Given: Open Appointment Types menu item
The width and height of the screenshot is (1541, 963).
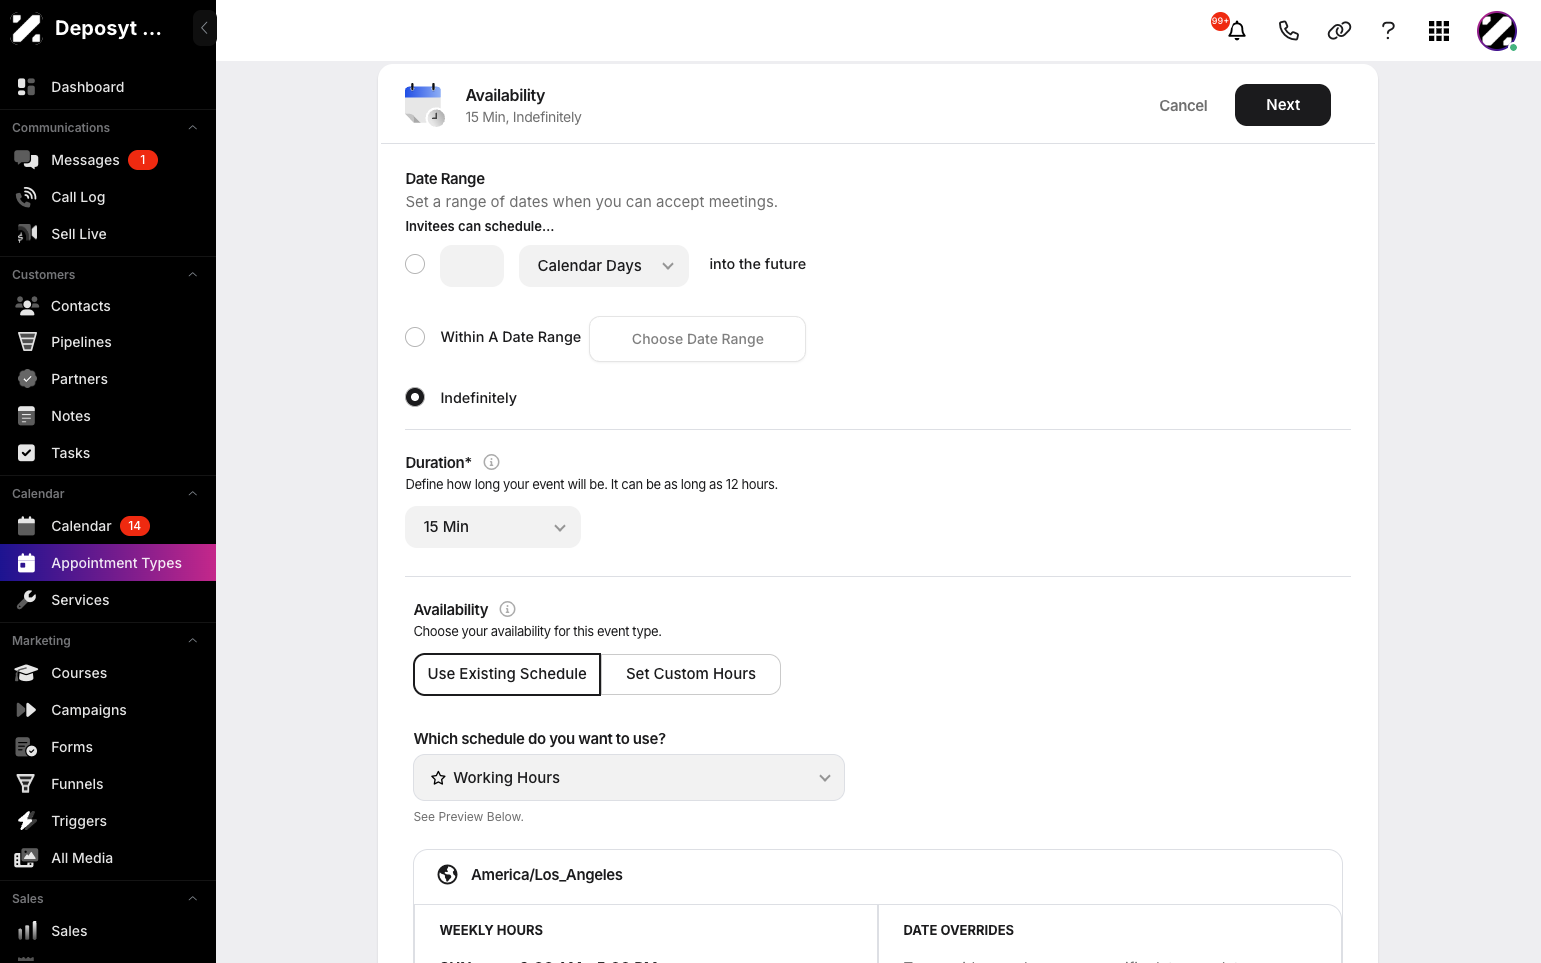Looking at the screenshot, I should tap(108, 563).
